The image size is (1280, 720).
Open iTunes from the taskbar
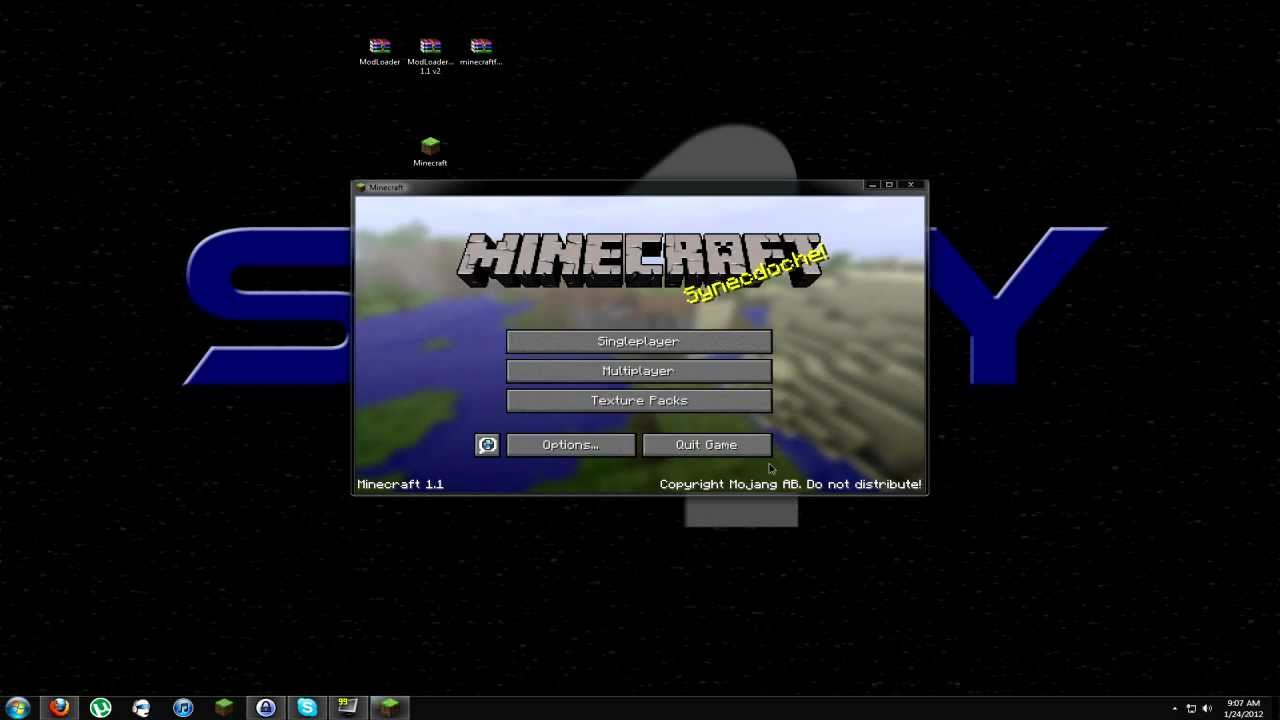coord(182,707)
